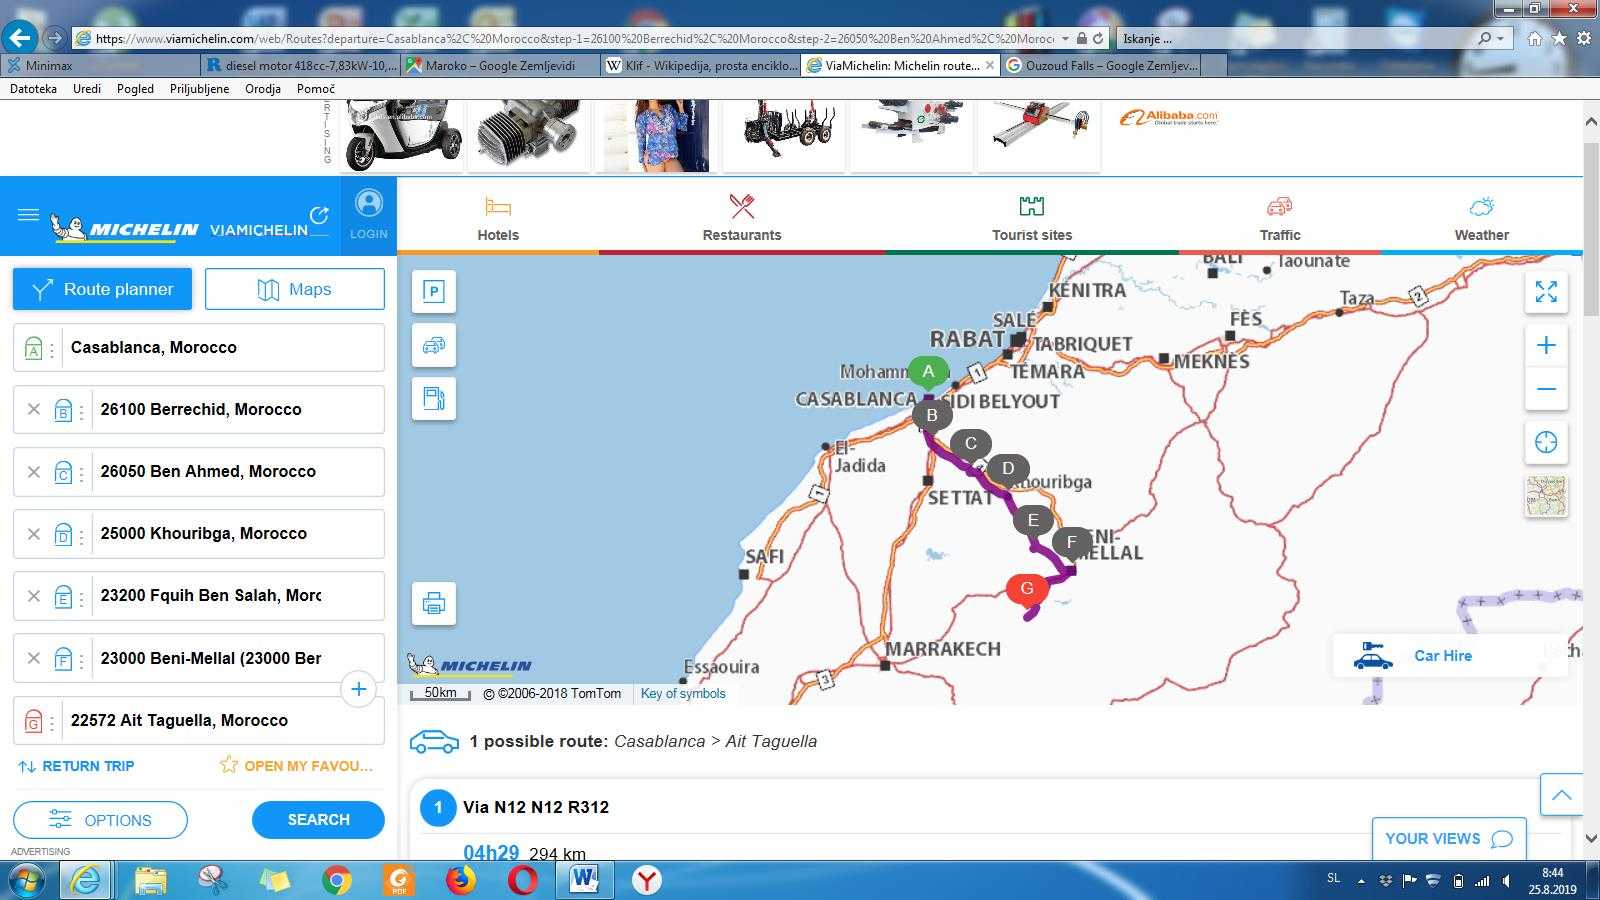Click the Login user icon
This screenshot has height=900, width=1600.
368,204
